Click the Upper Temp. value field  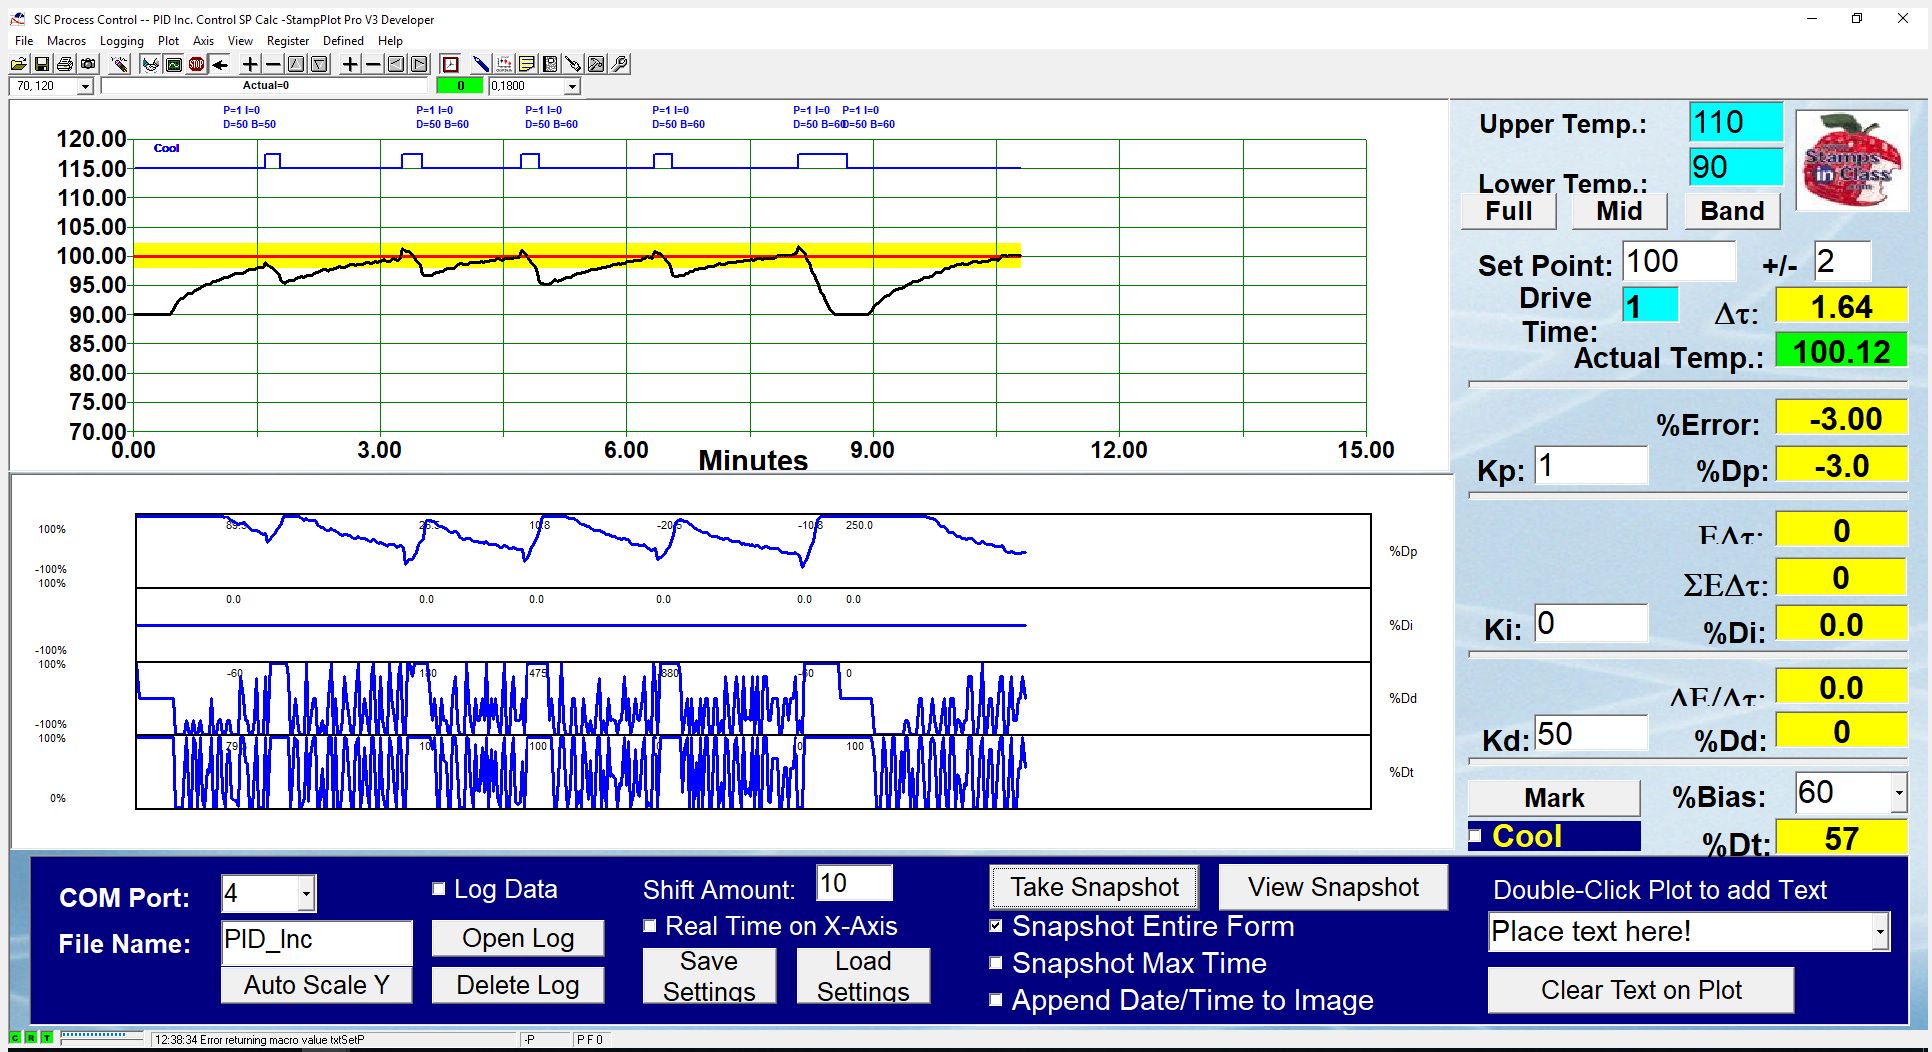pyautogui.click(x=1736, y=122)
